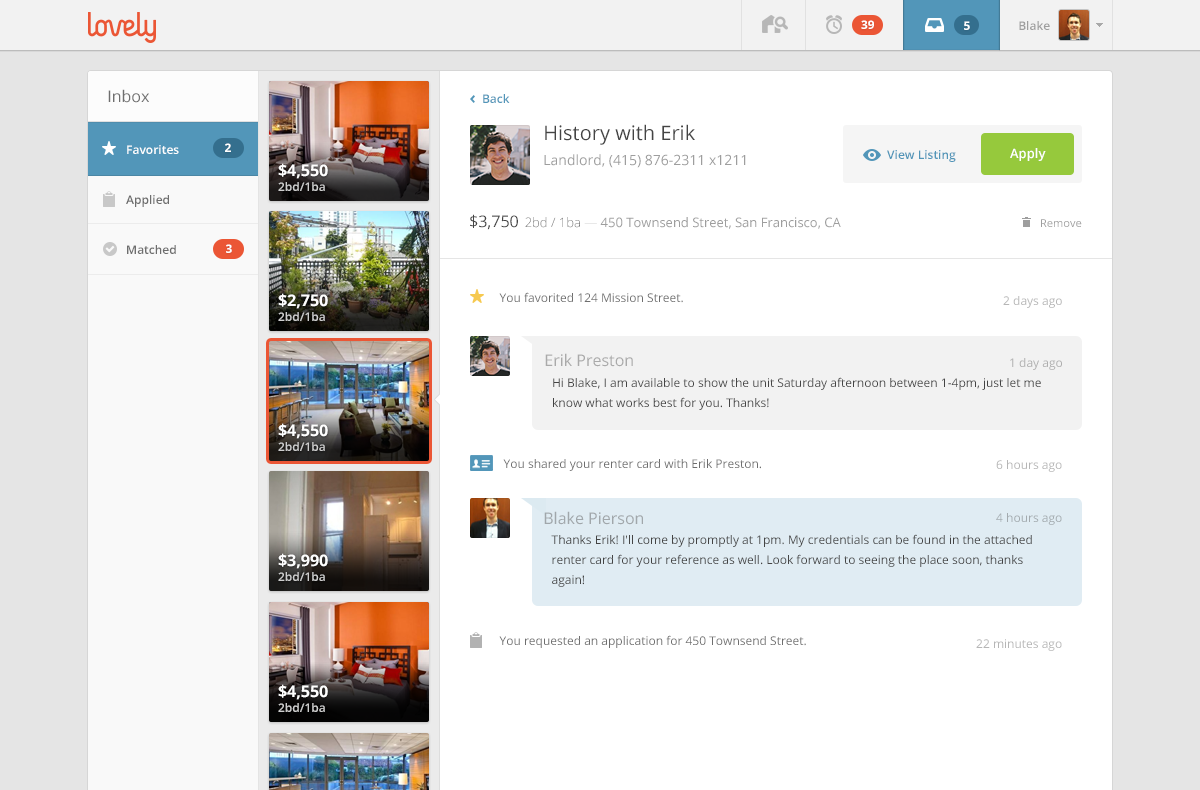Viewport: 1200px width, 790px height.
Task: Click Erik Preston's message avatar
Action: 490,356
